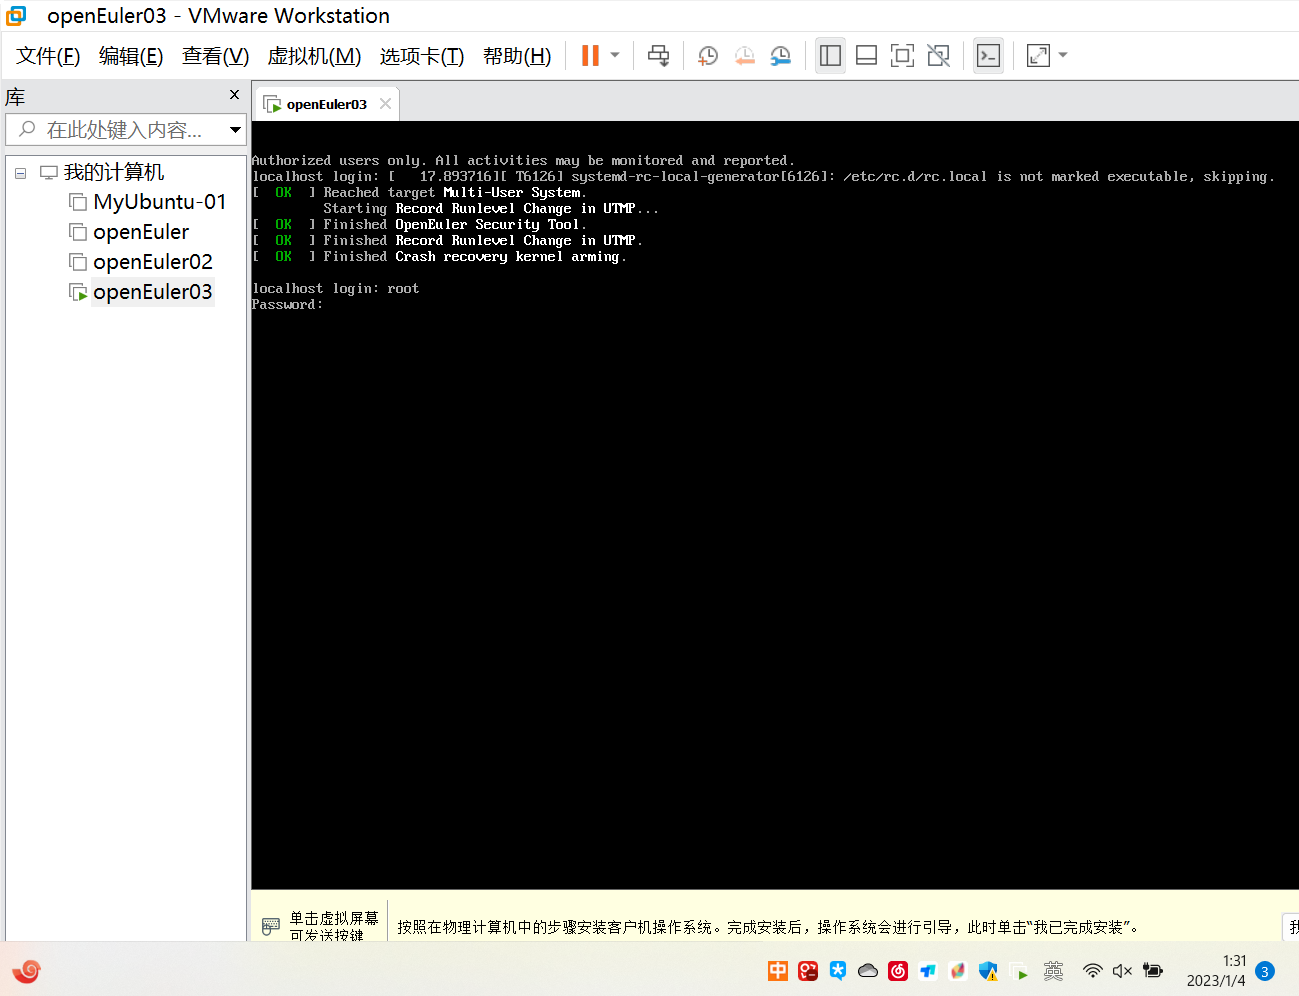
Task: Toggle the thumbnail bar view
Action: click(866, 56)
